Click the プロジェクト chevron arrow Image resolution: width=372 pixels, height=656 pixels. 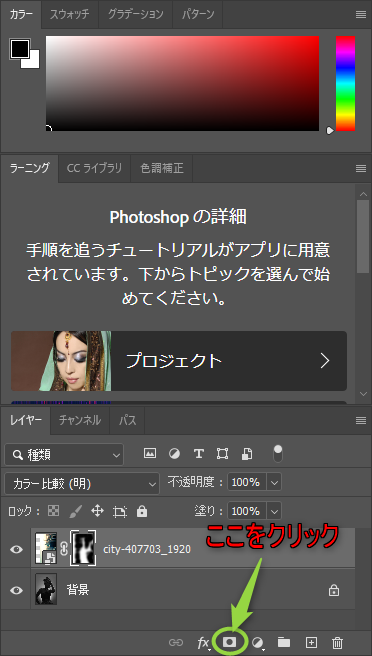point(325,361)
